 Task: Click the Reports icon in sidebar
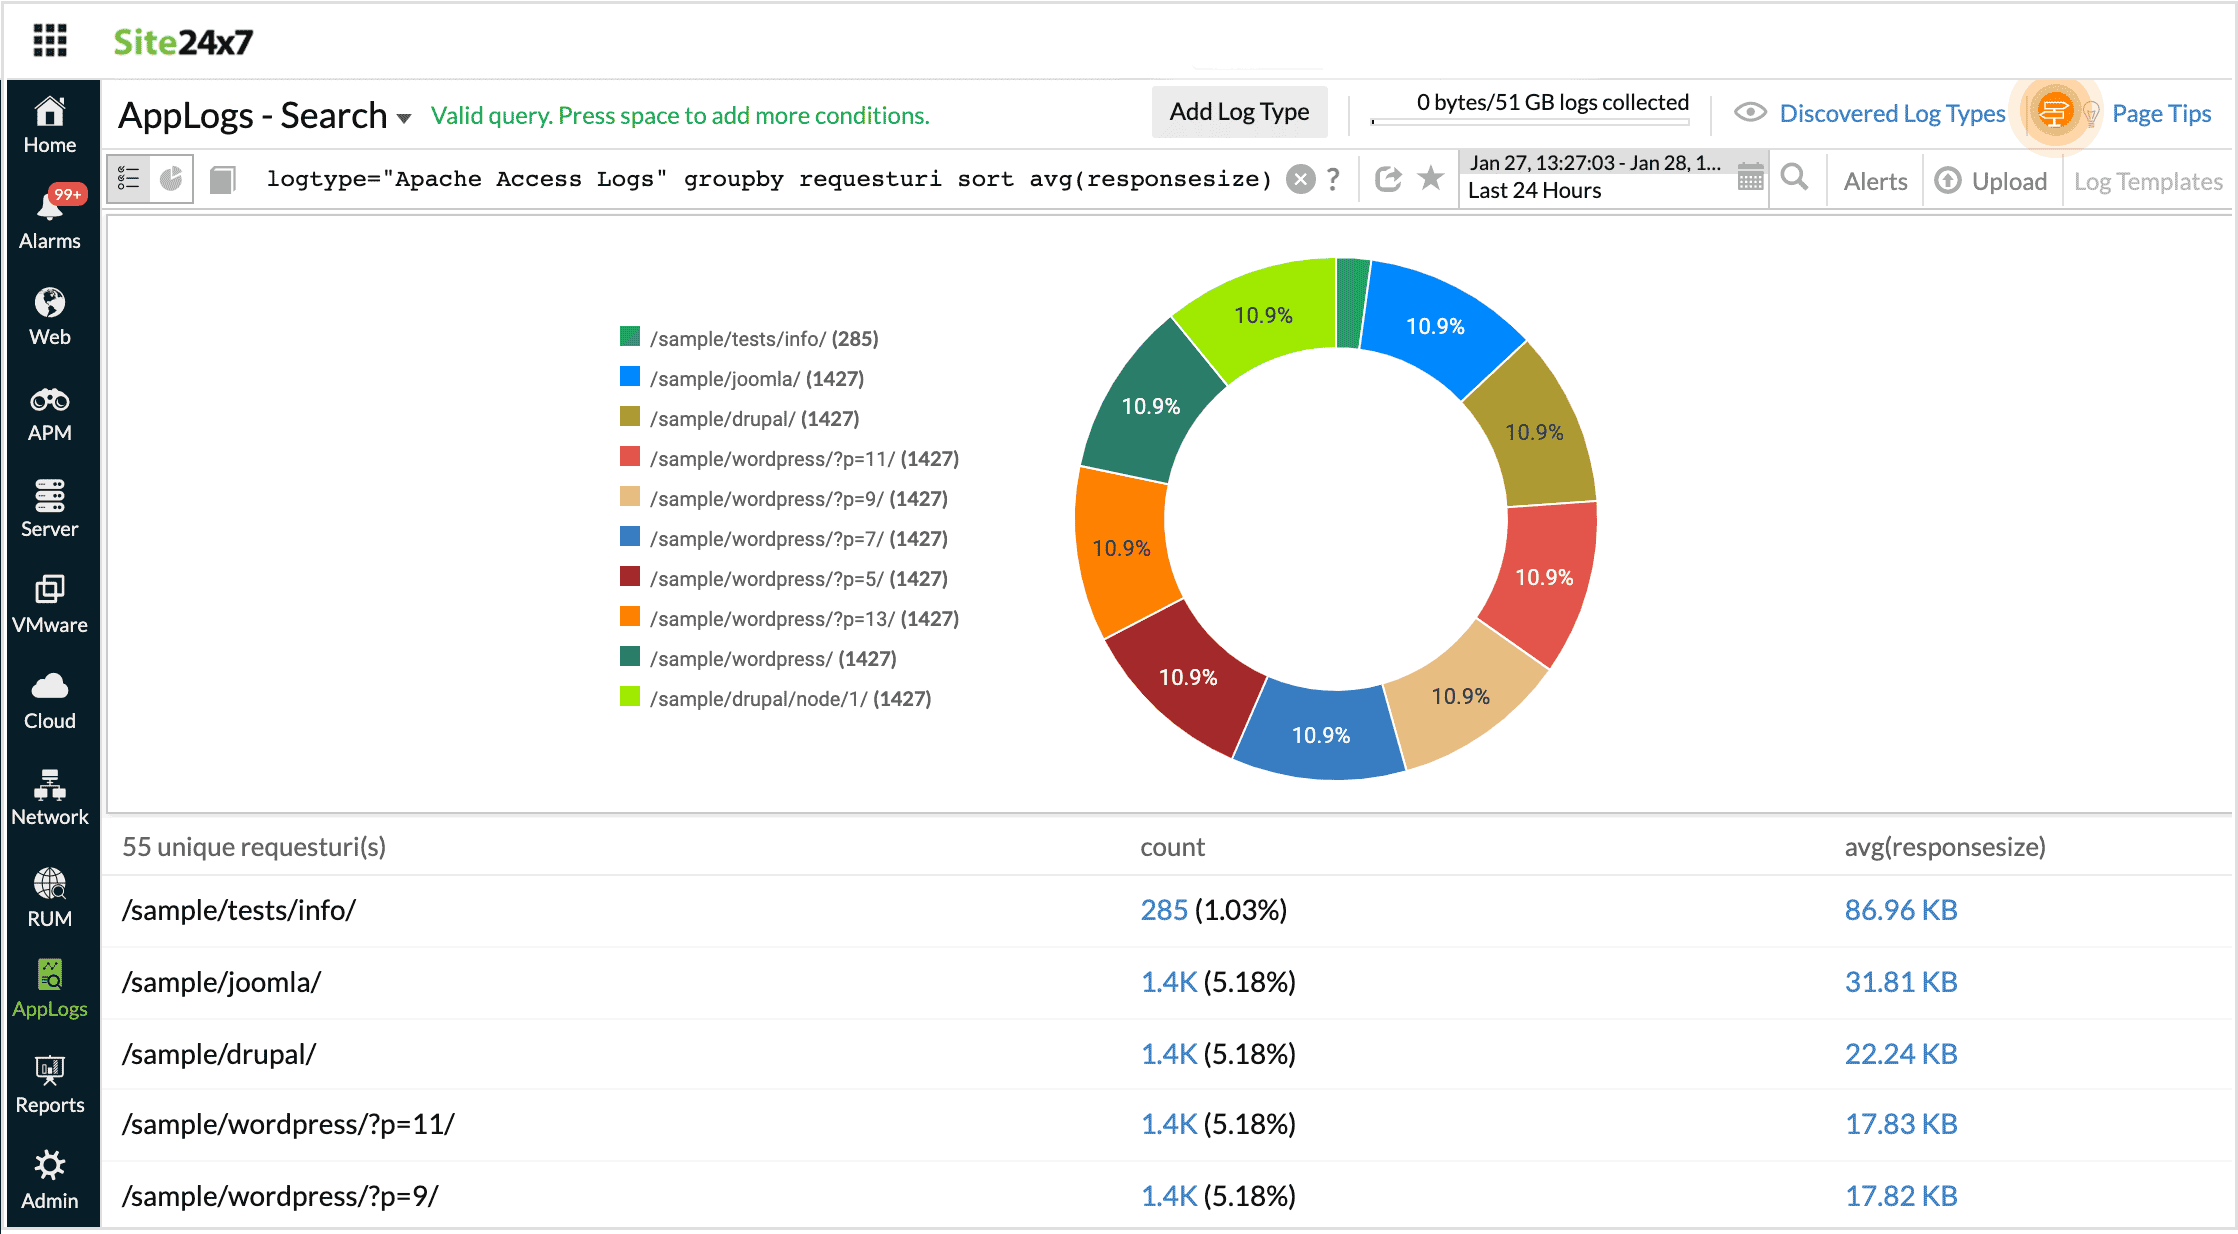point(49,1084)
